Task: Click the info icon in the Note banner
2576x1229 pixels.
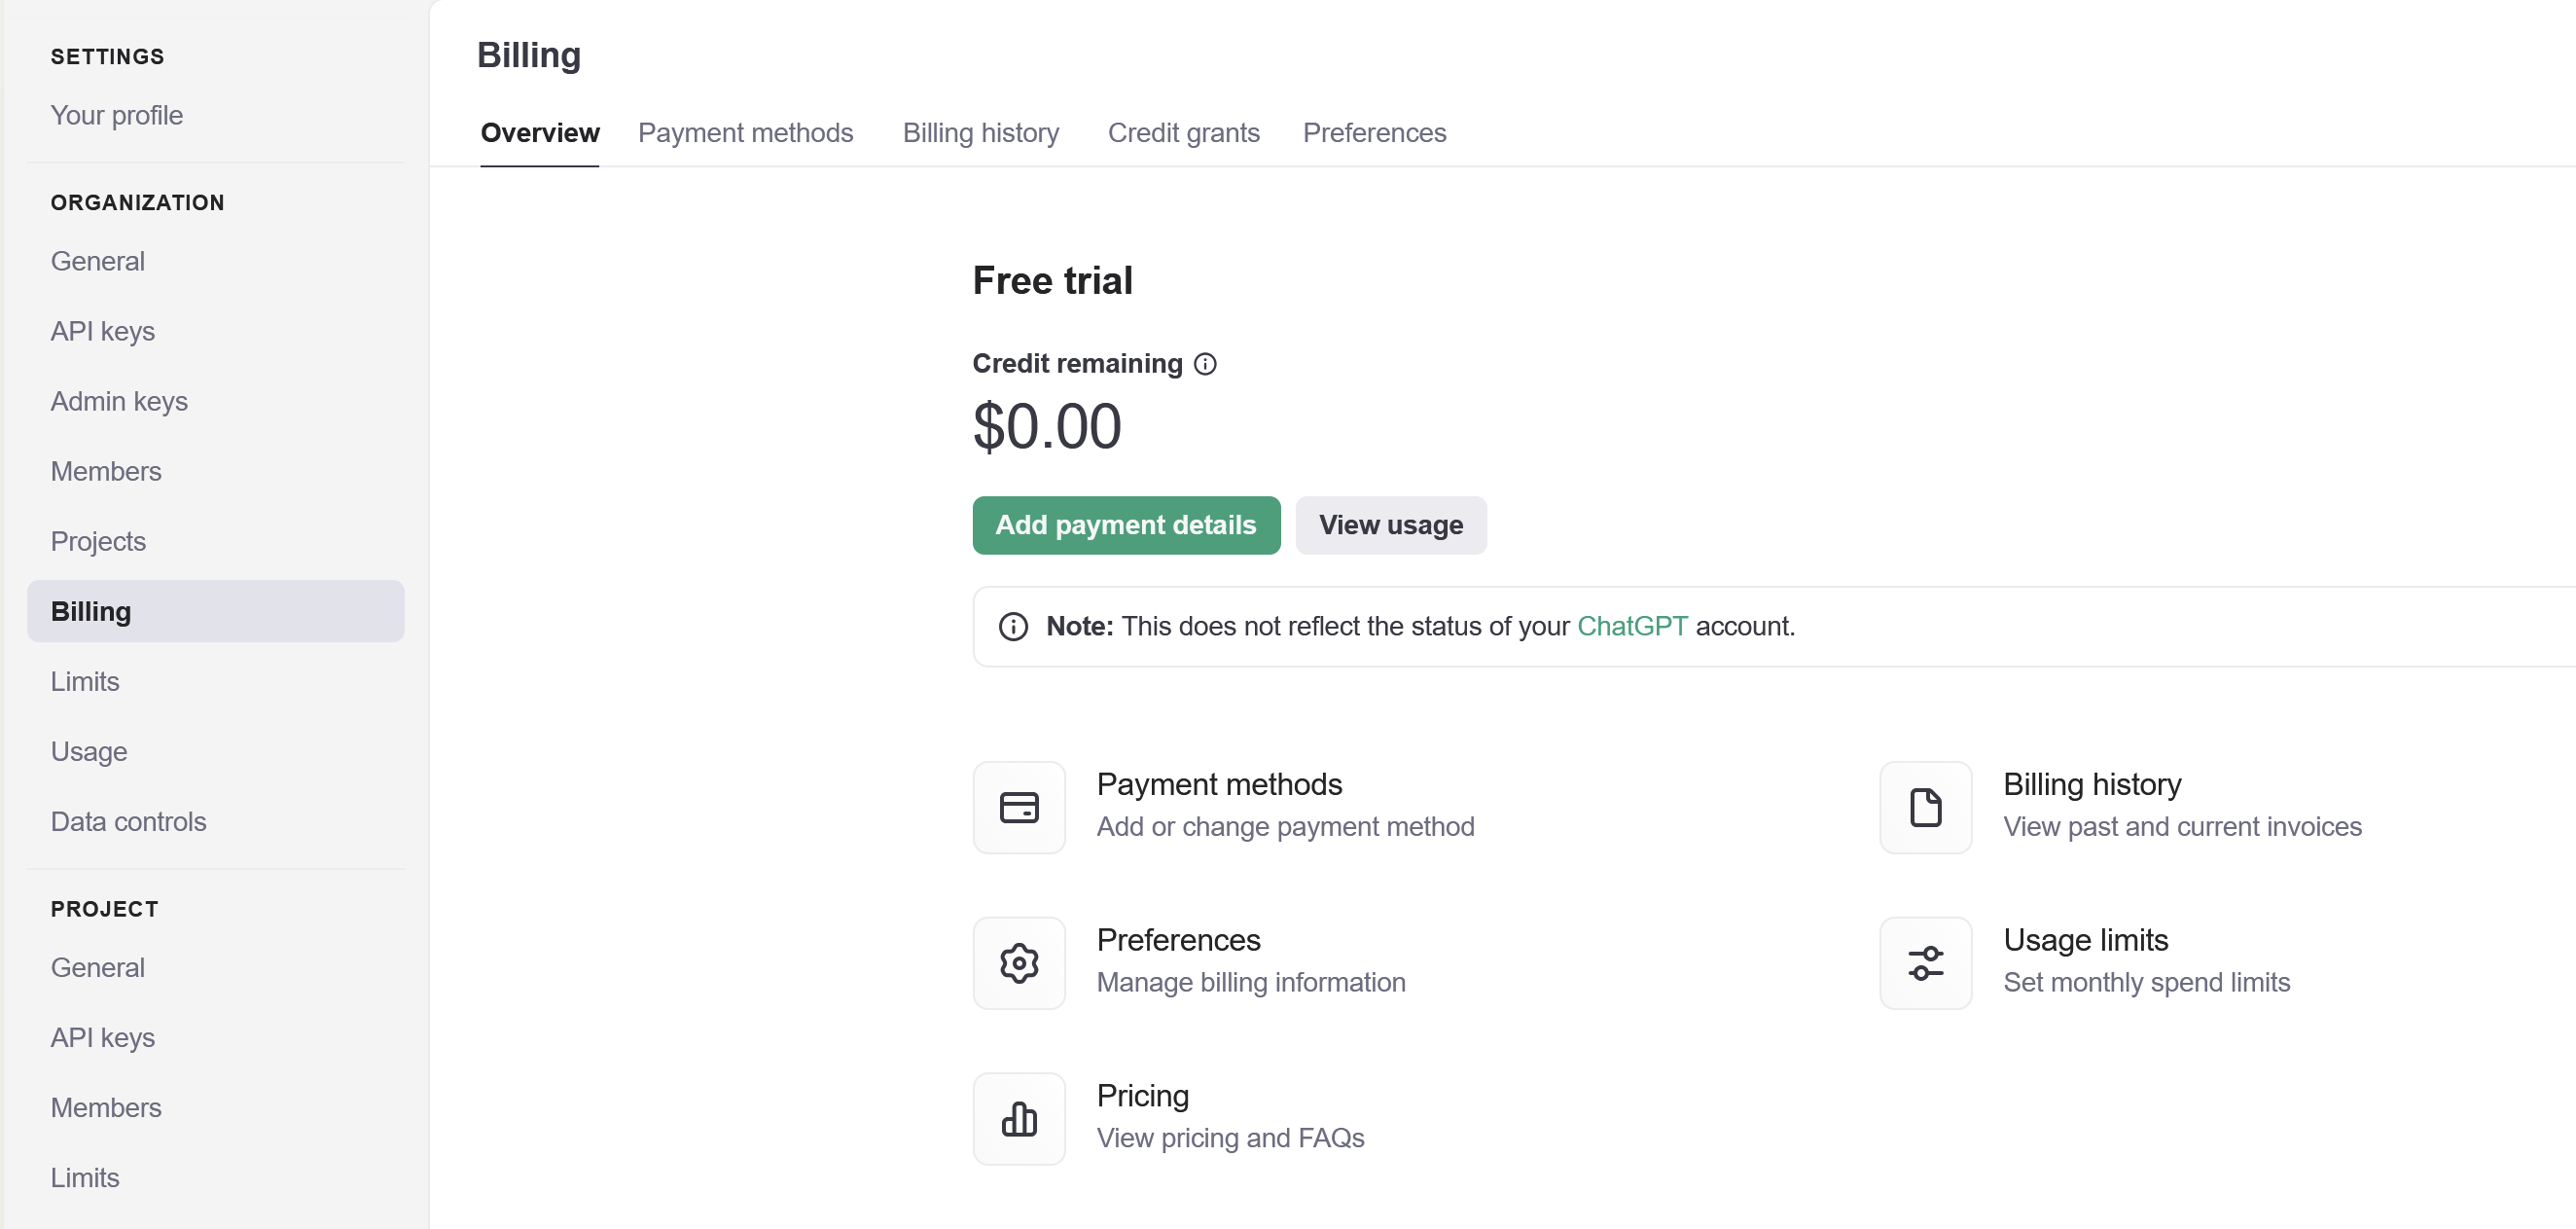Action: [x=1013, y=626]
